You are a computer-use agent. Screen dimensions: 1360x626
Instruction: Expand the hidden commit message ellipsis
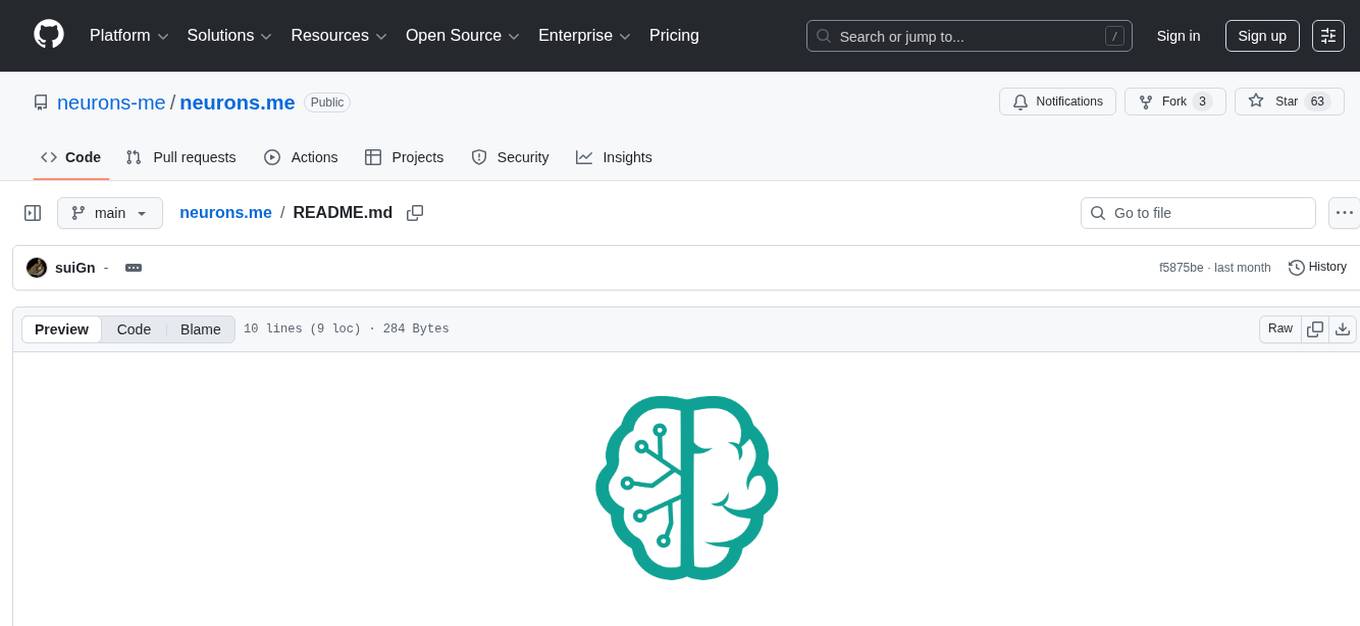(133, 267)
